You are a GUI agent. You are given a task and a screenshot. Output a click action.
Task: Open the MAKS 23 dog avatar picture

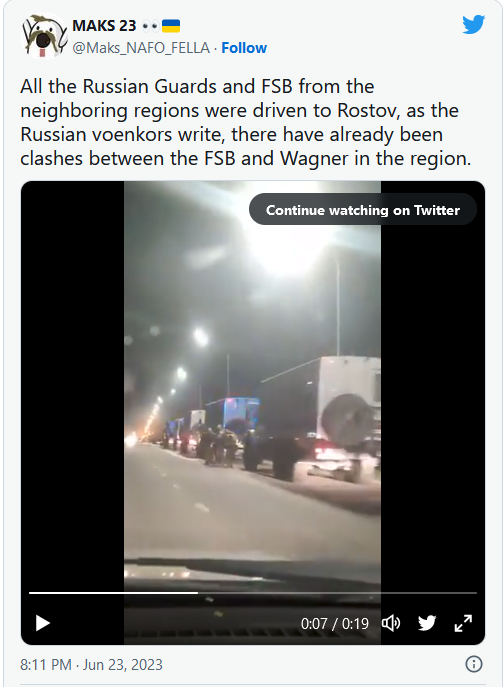point(43,36)
